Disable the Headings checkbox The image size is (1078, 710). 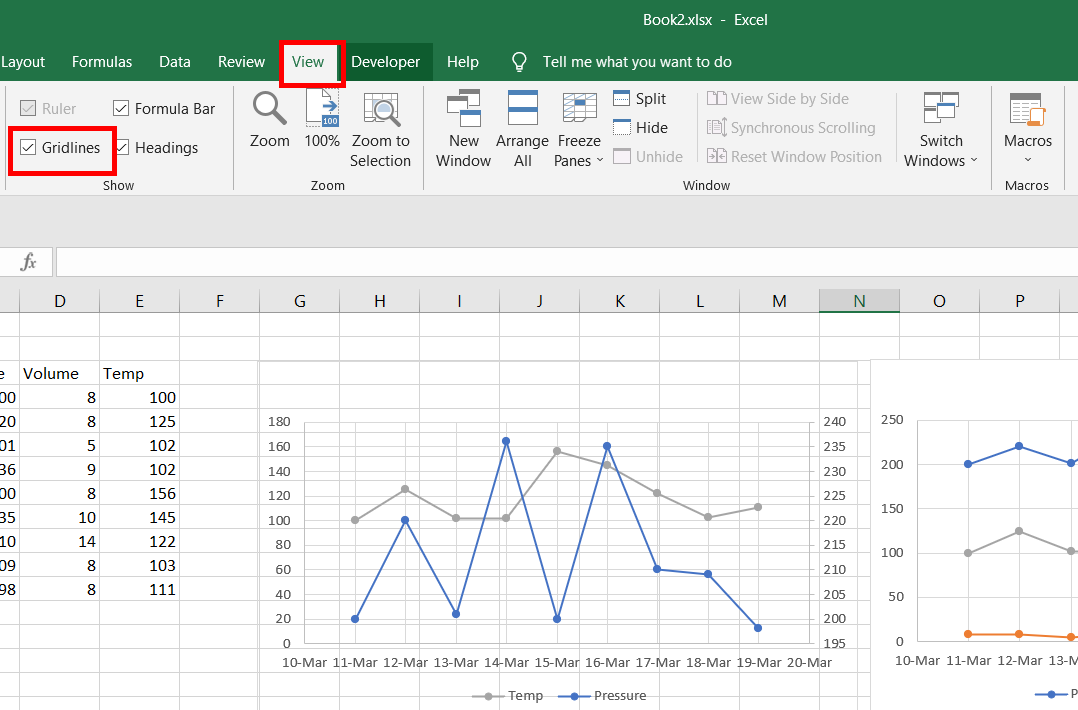click(121, 148)
